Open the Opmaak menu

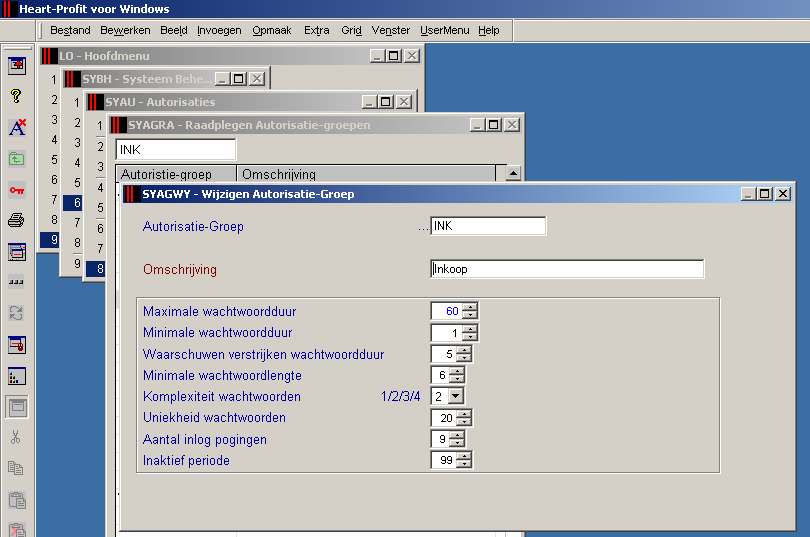point(272,30)
